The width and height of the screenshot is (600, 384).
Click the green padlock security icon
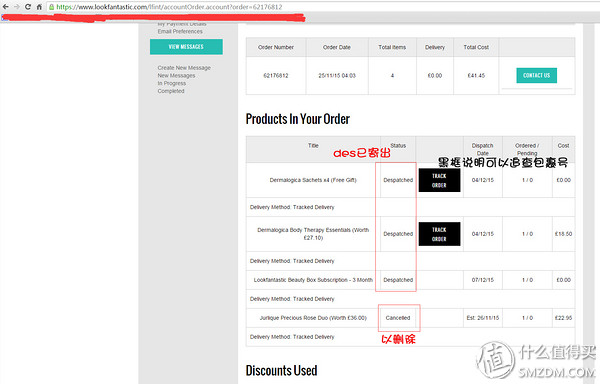coord(52,7)
